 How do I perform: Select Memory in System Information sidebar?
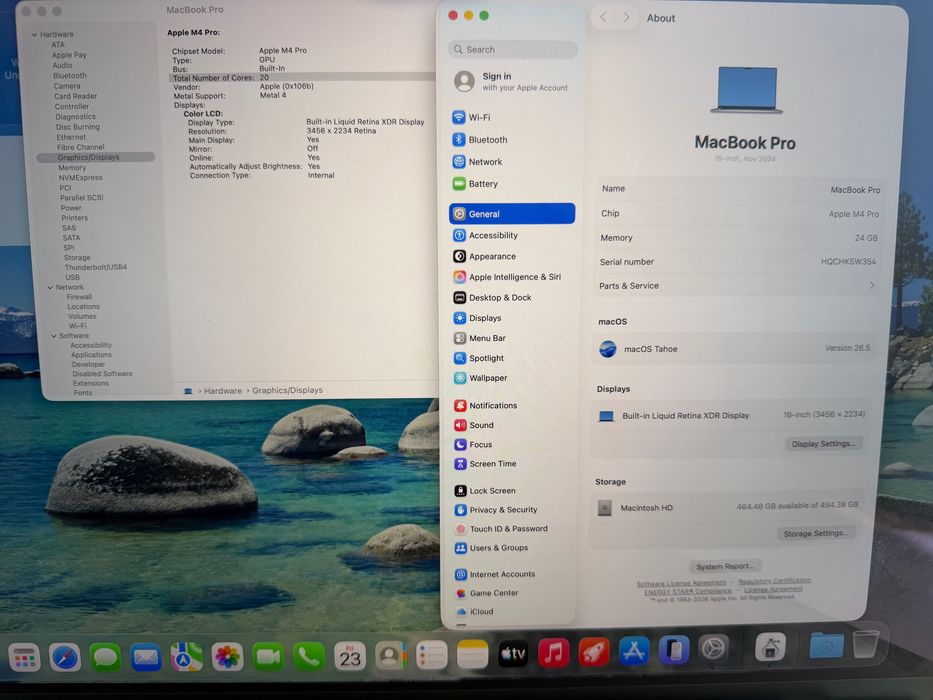click(x=72, y=168)
